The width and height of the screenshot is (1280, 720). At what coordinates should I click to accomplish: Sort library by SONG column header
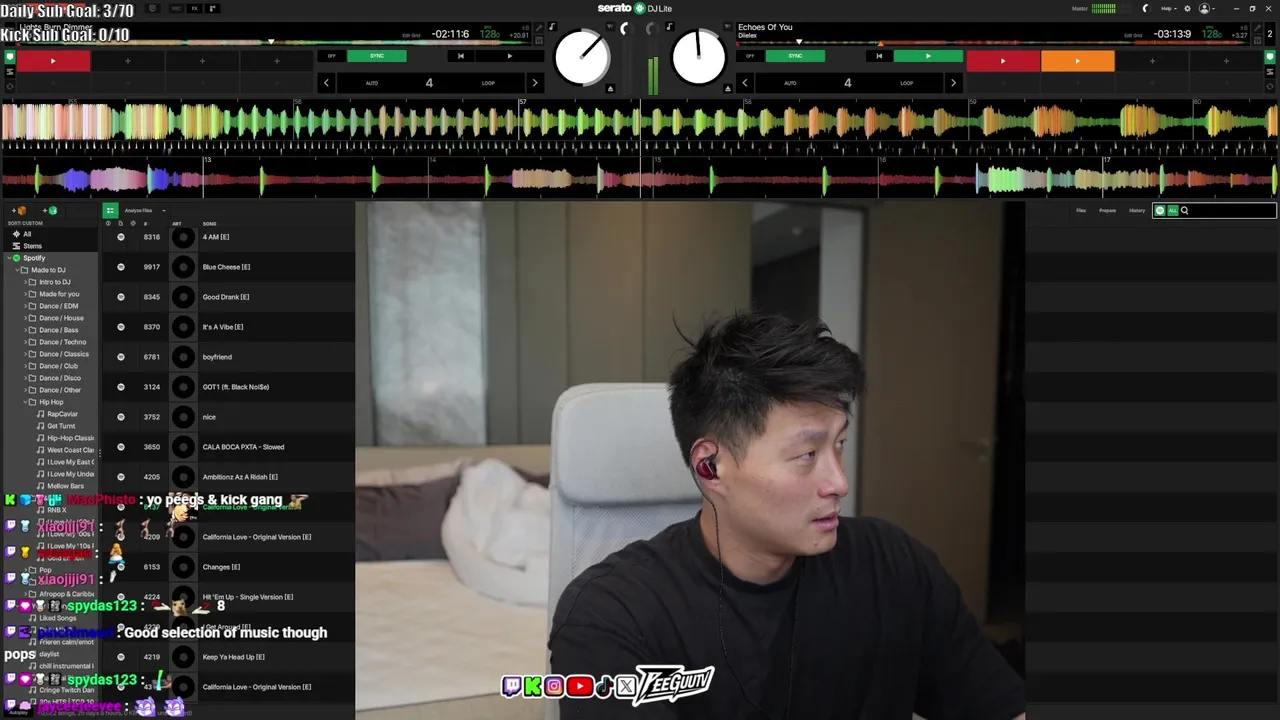coord(209,223)
